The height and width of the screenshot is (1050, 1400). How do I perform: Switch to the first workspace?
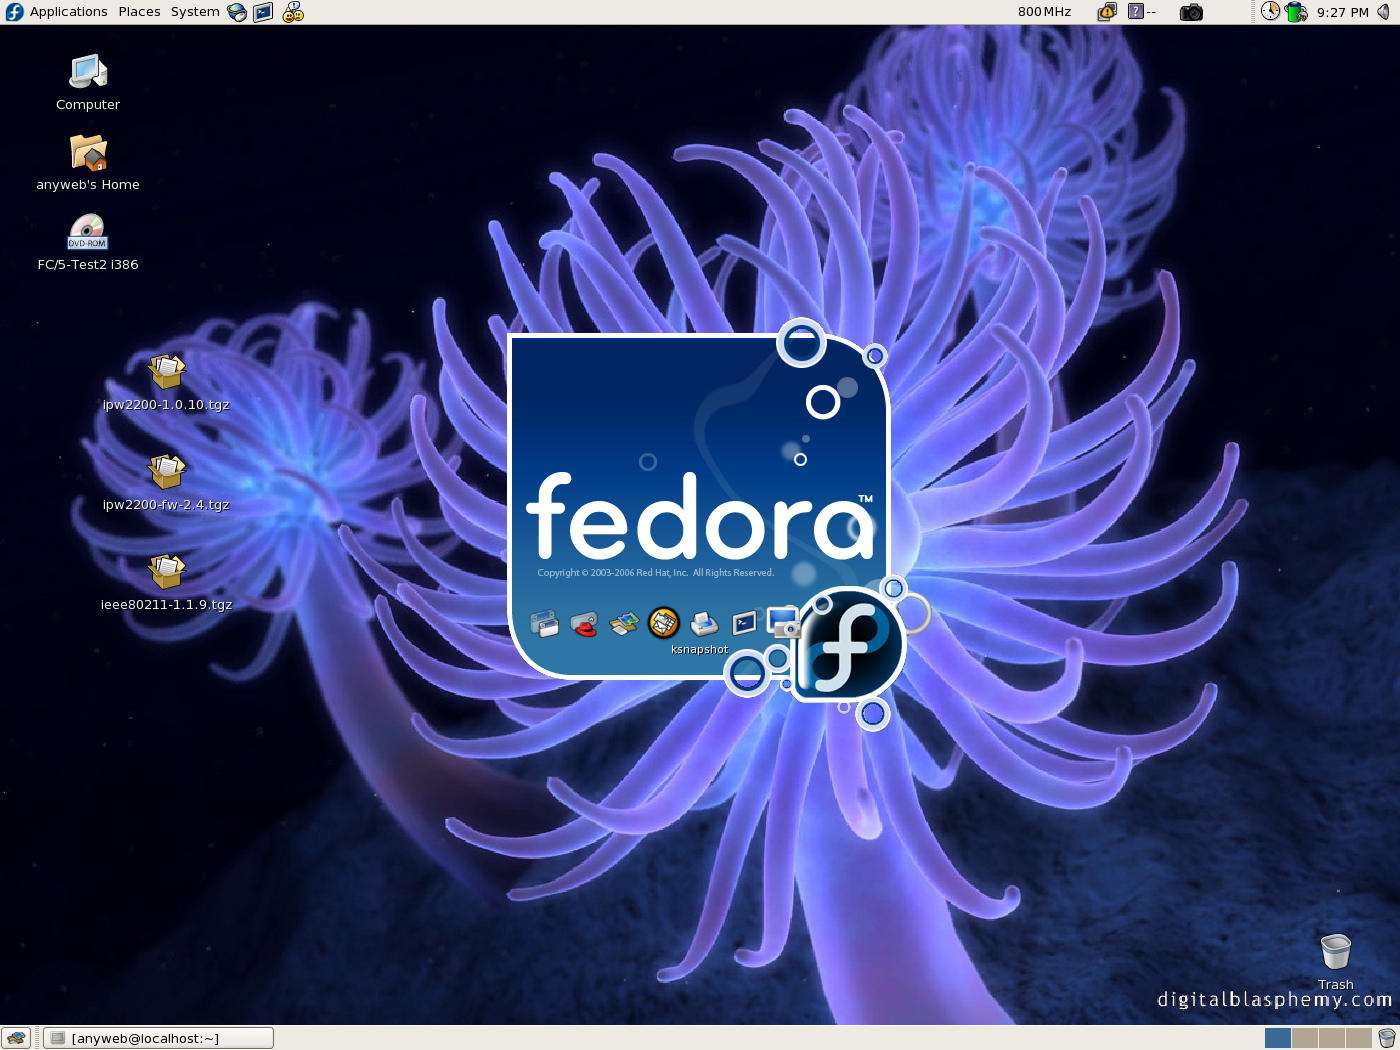(1278, 1038)
